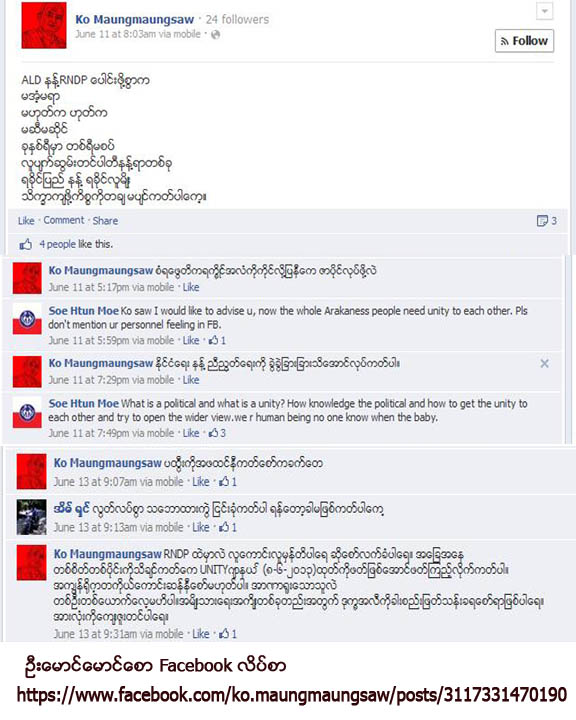Click the globe privacy icon beside post time

(215, 34)
